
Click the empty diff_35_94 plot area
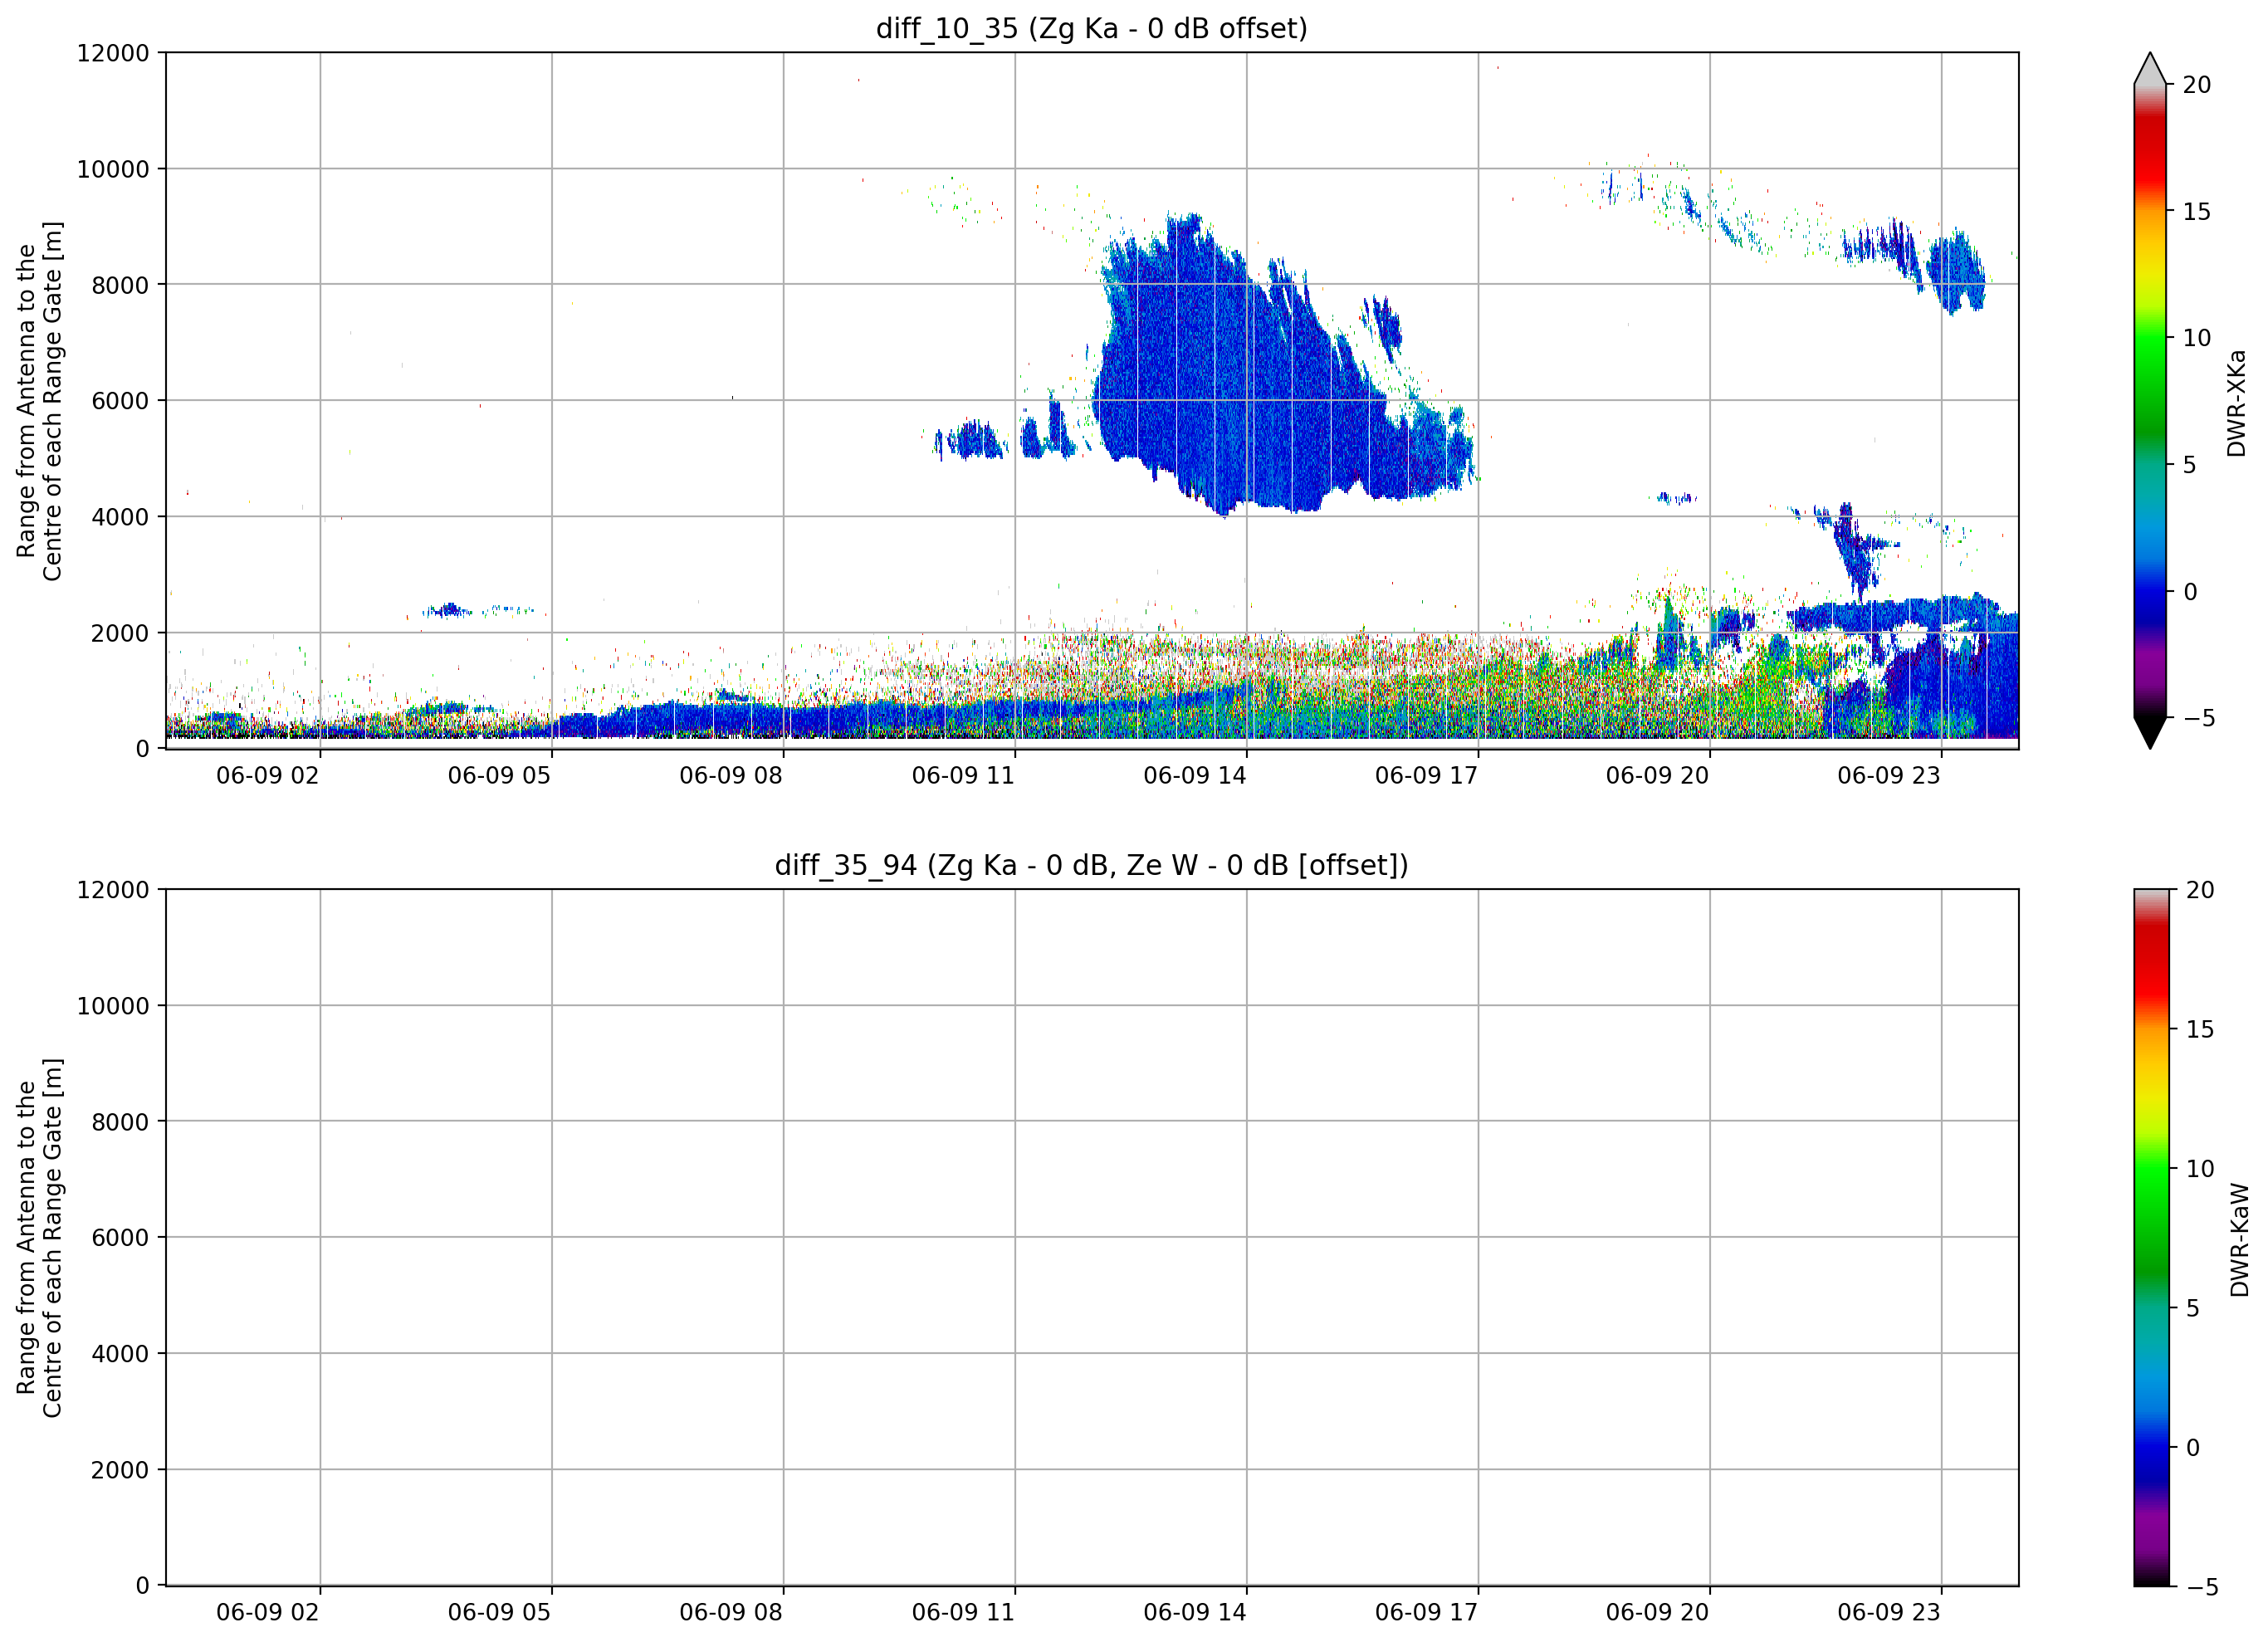1092,1238
